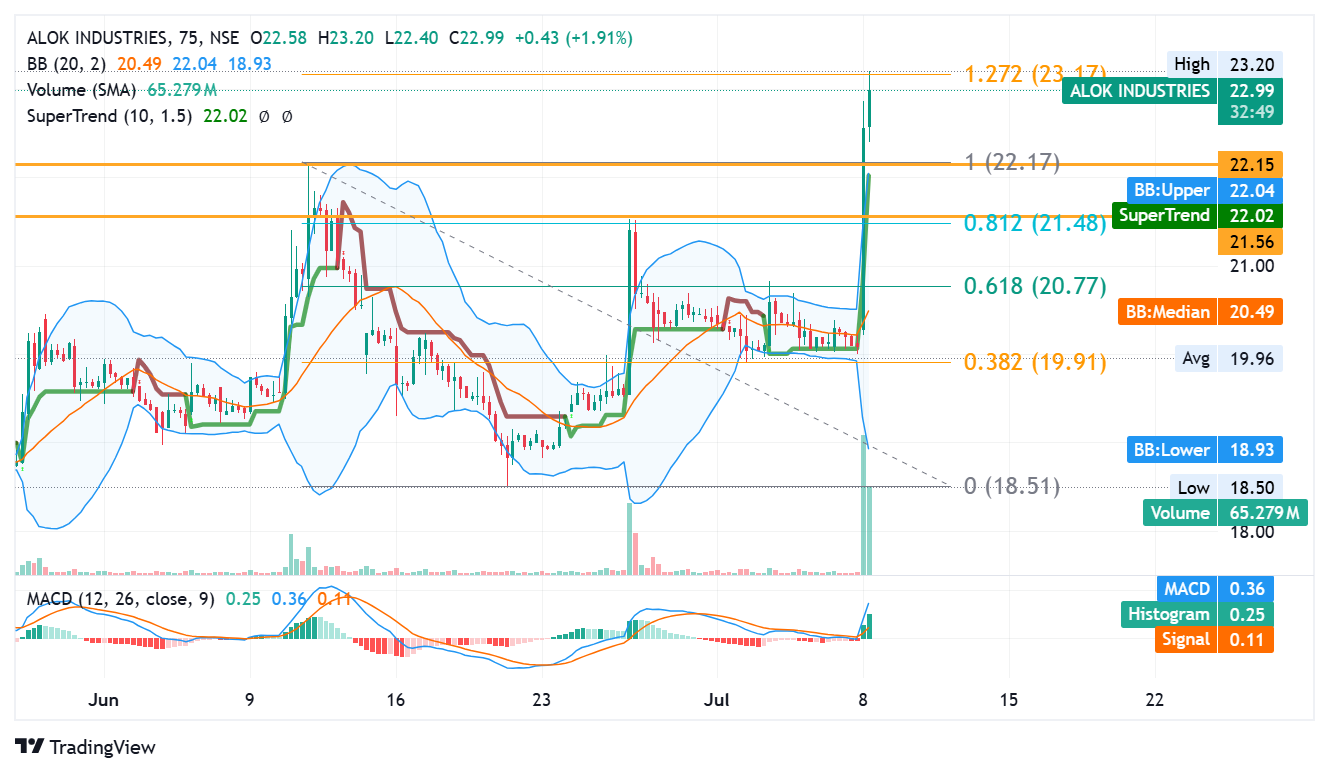Click the green SuperTrend axis label
Image resolution: width=1329 pixels, height=773 pixels.
(1164, 215)
